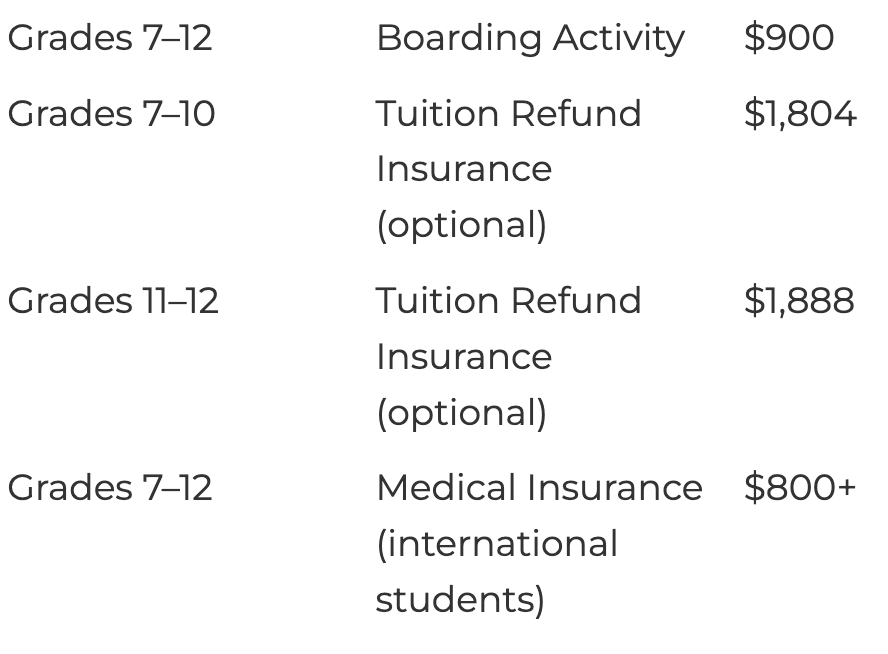Viewport: 888px width, 654px height.
Task: Click the $1,888 fee amount
Action: tap(799, 300)
